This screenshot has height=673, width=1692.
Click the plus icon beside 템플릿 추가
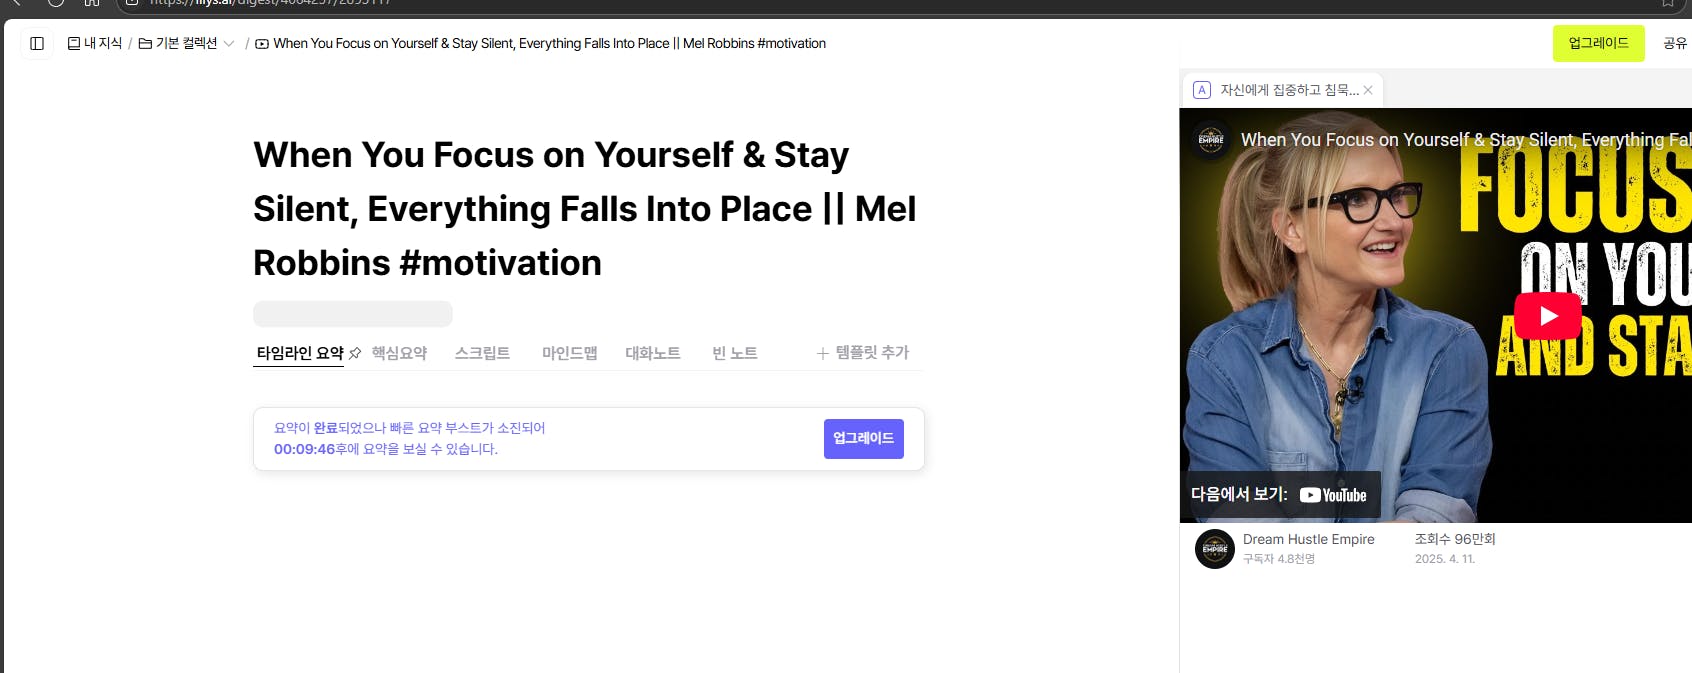tap(822, 353)
